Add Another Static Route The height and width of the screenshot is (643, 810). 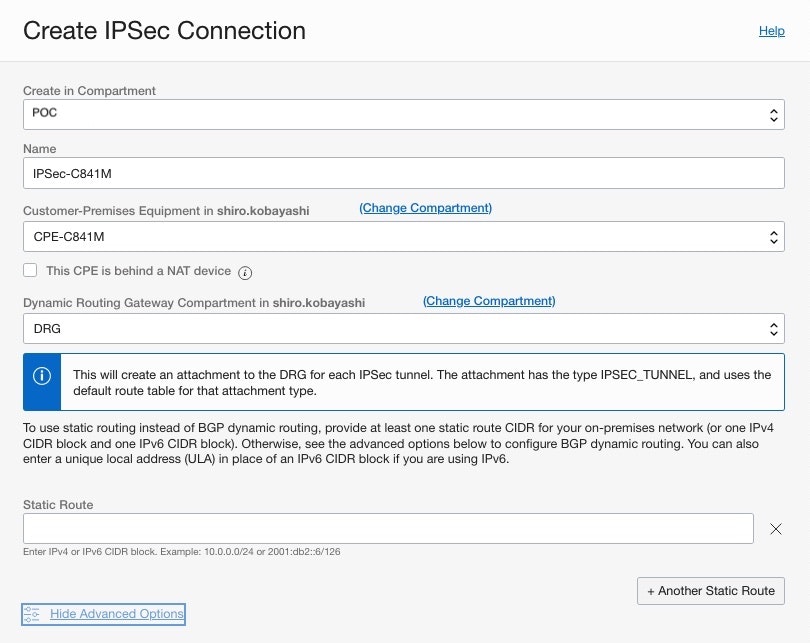pyautogui.click(x=710, y=590)
